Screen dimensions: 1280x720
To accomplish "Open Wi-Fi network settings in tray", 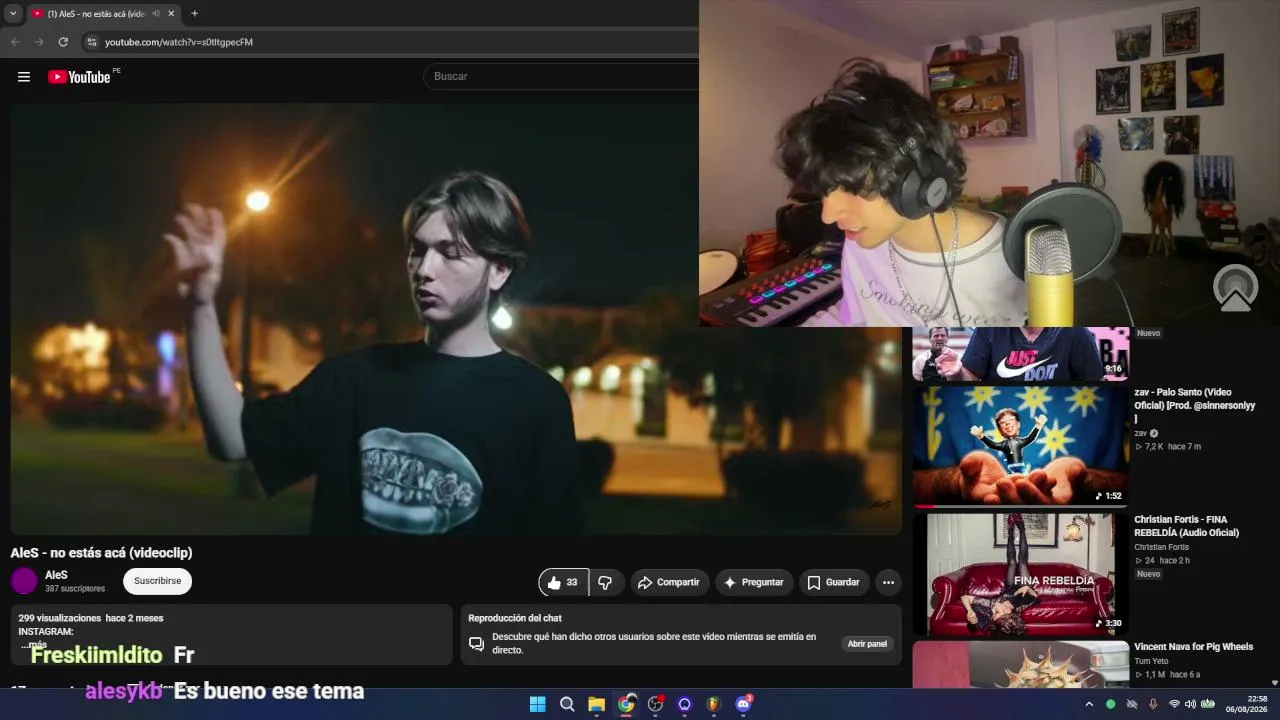I will [x=1174, y=704].
